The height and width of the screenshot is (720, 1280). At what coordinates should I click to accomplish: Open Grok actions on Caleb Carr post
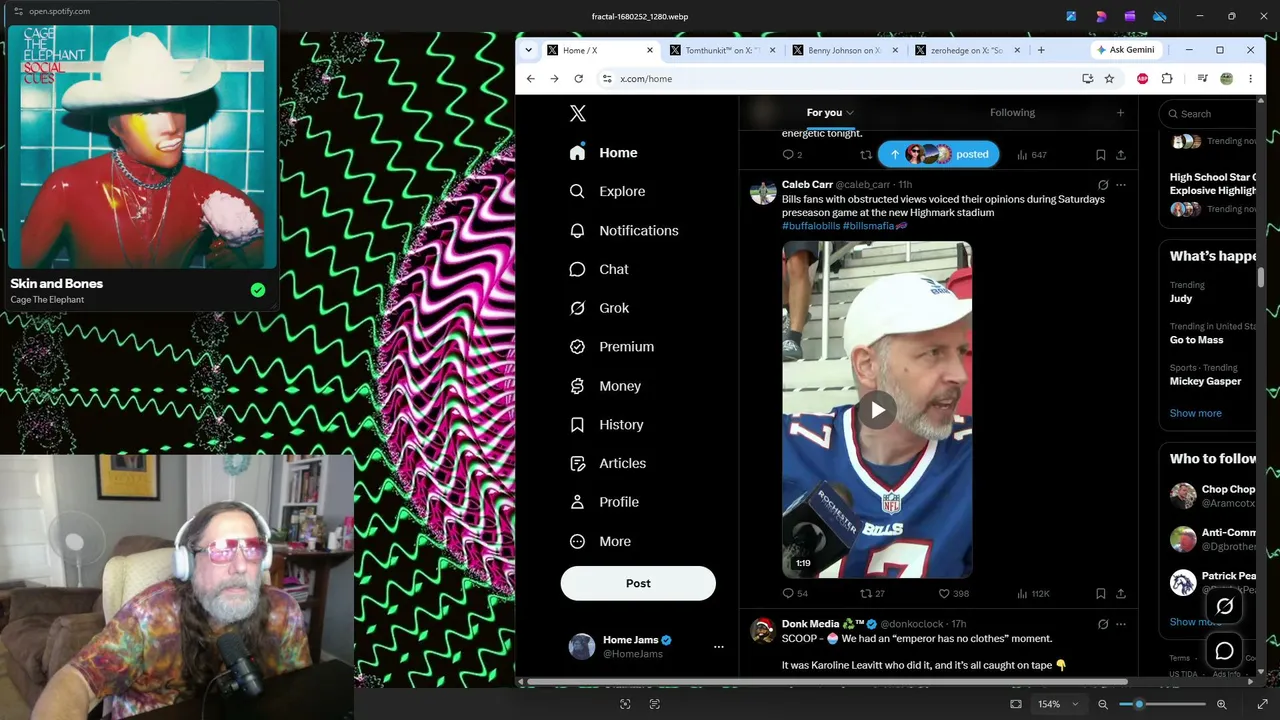(1103, 185)
